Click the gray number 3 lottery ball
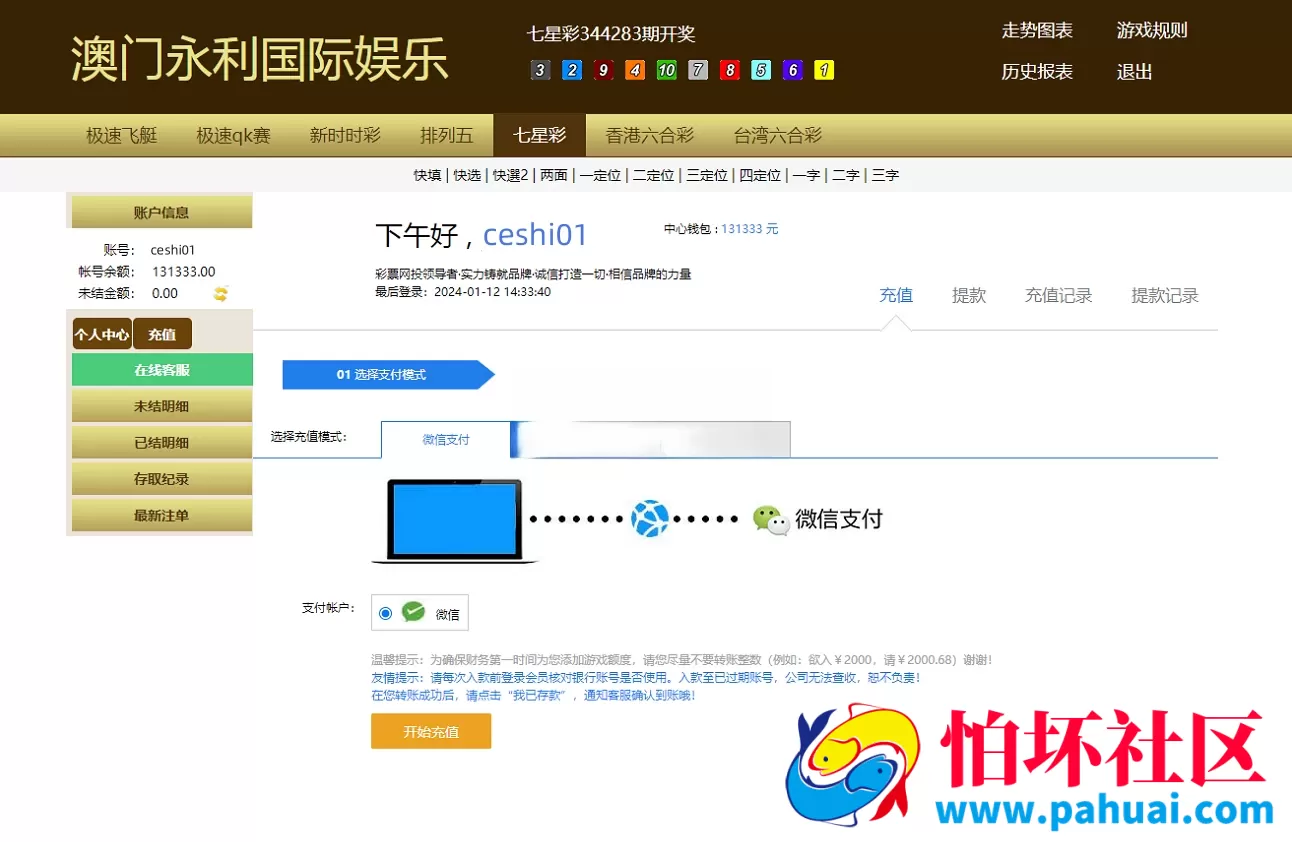 click(x=540, y=70)
